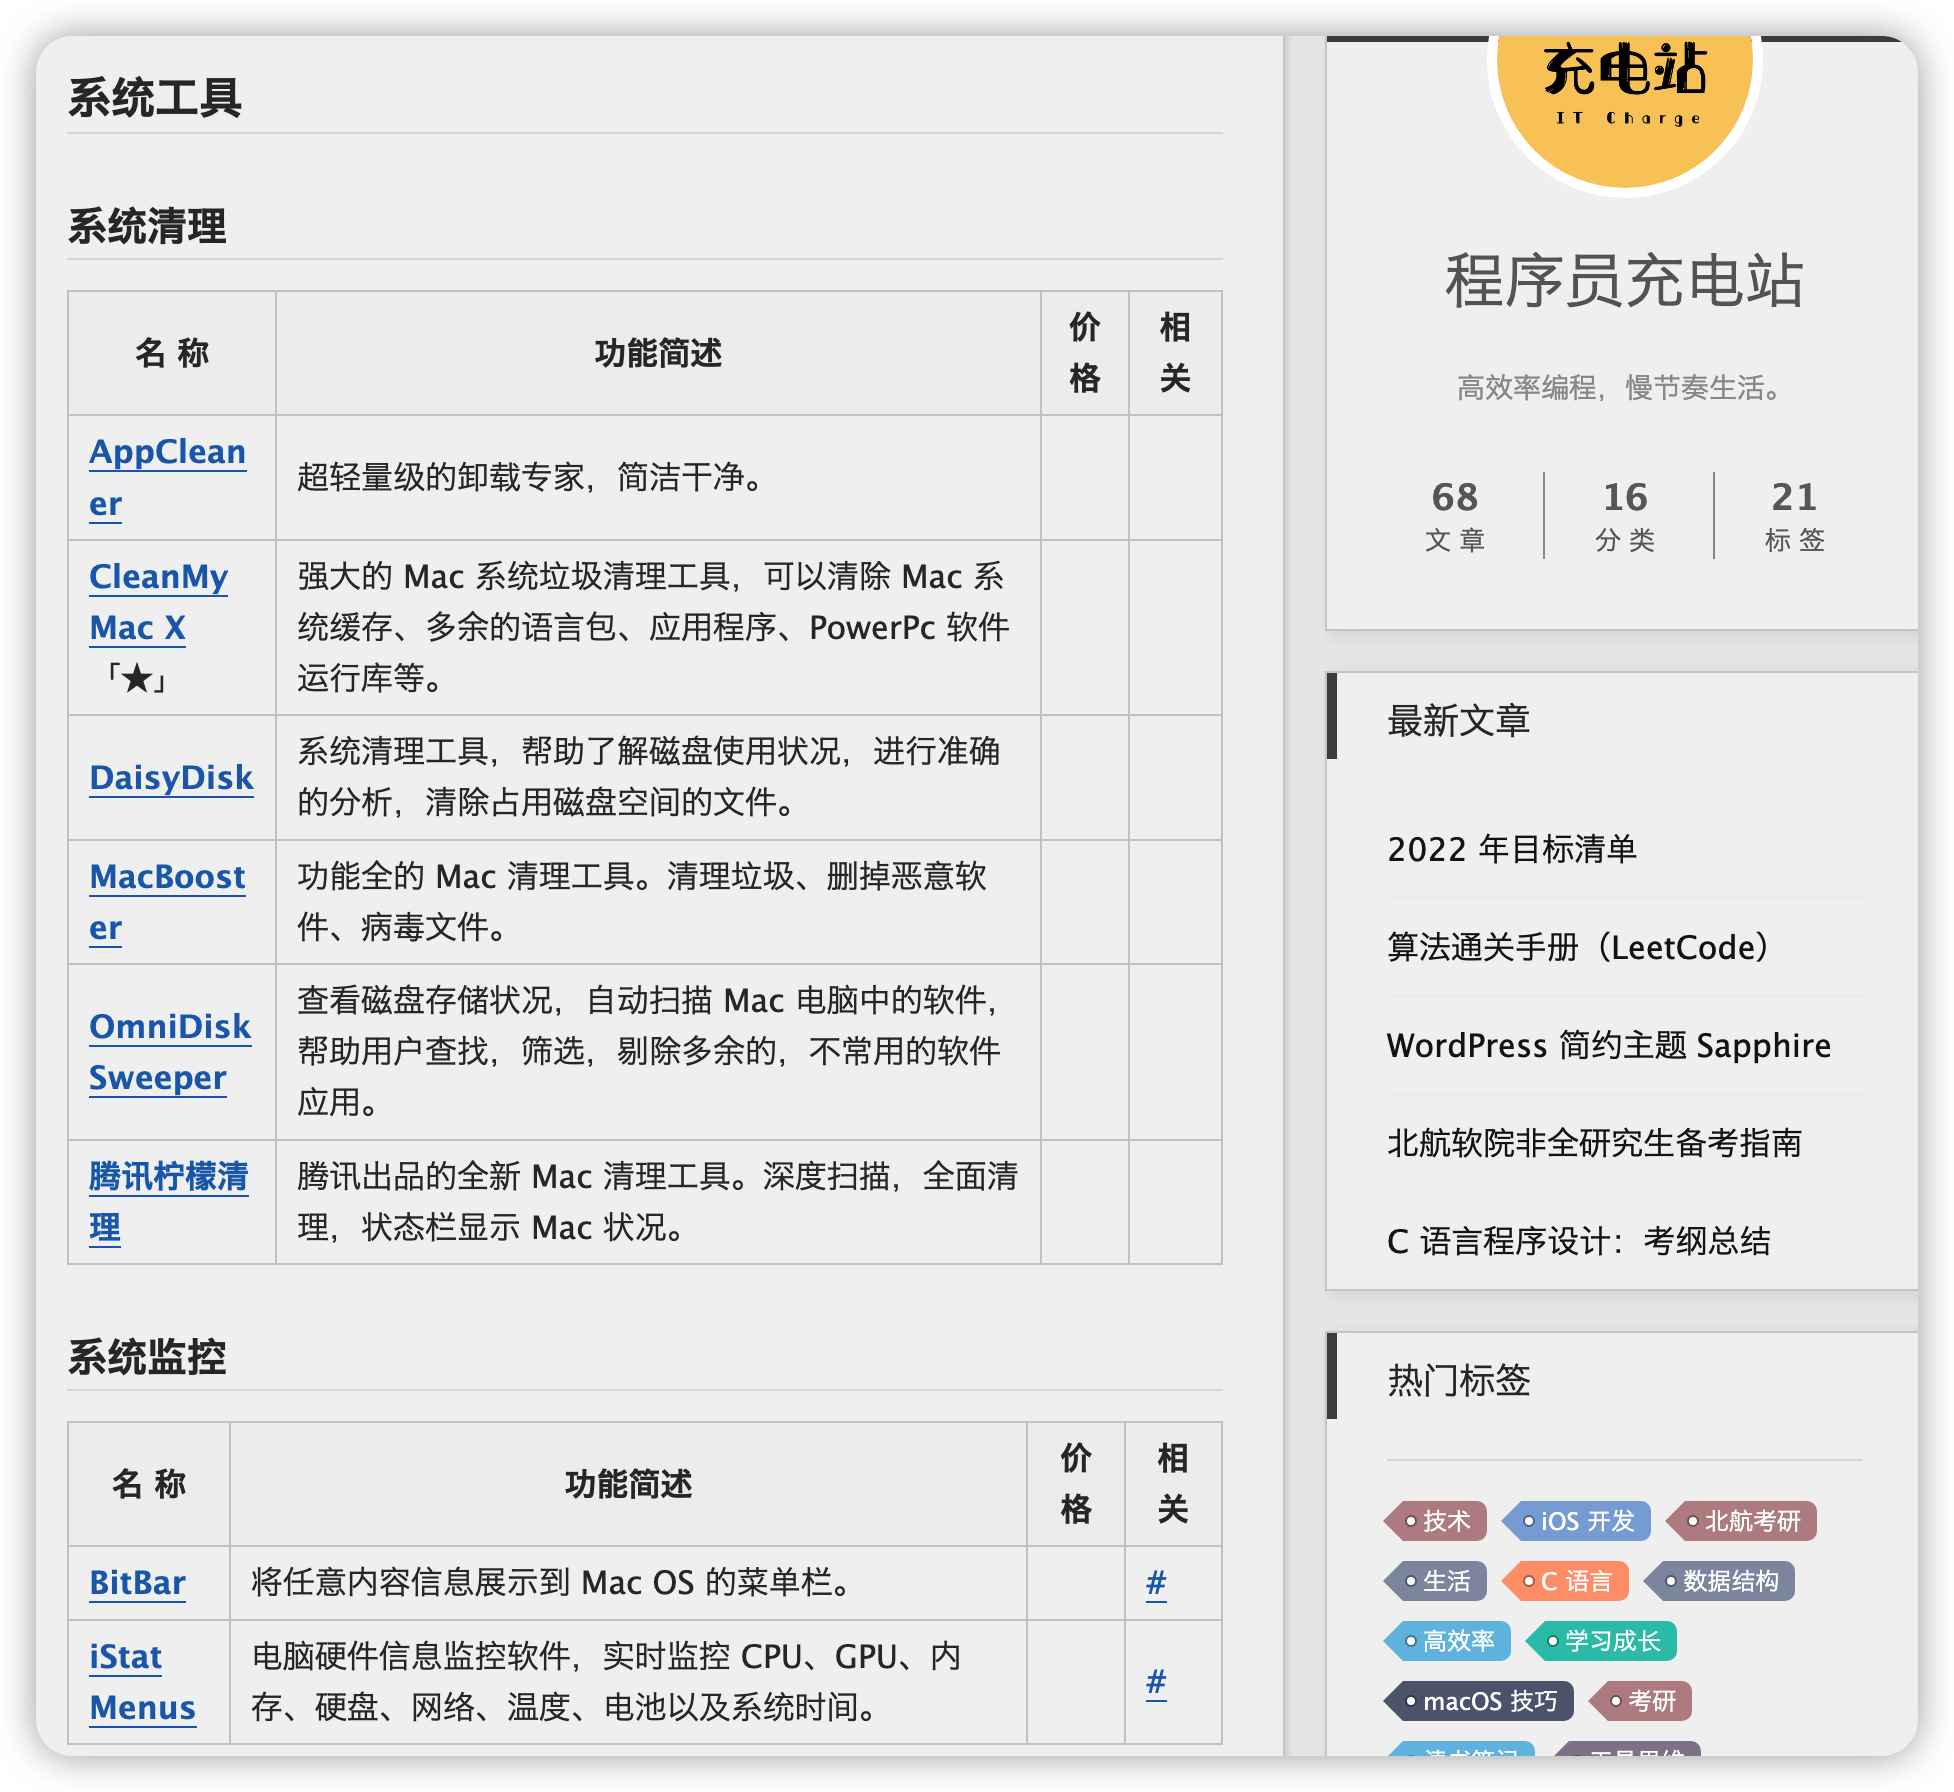Open article 2022 年目标清单
This screenshot has height=1792, width=1954.
[x=1511, y=850]
